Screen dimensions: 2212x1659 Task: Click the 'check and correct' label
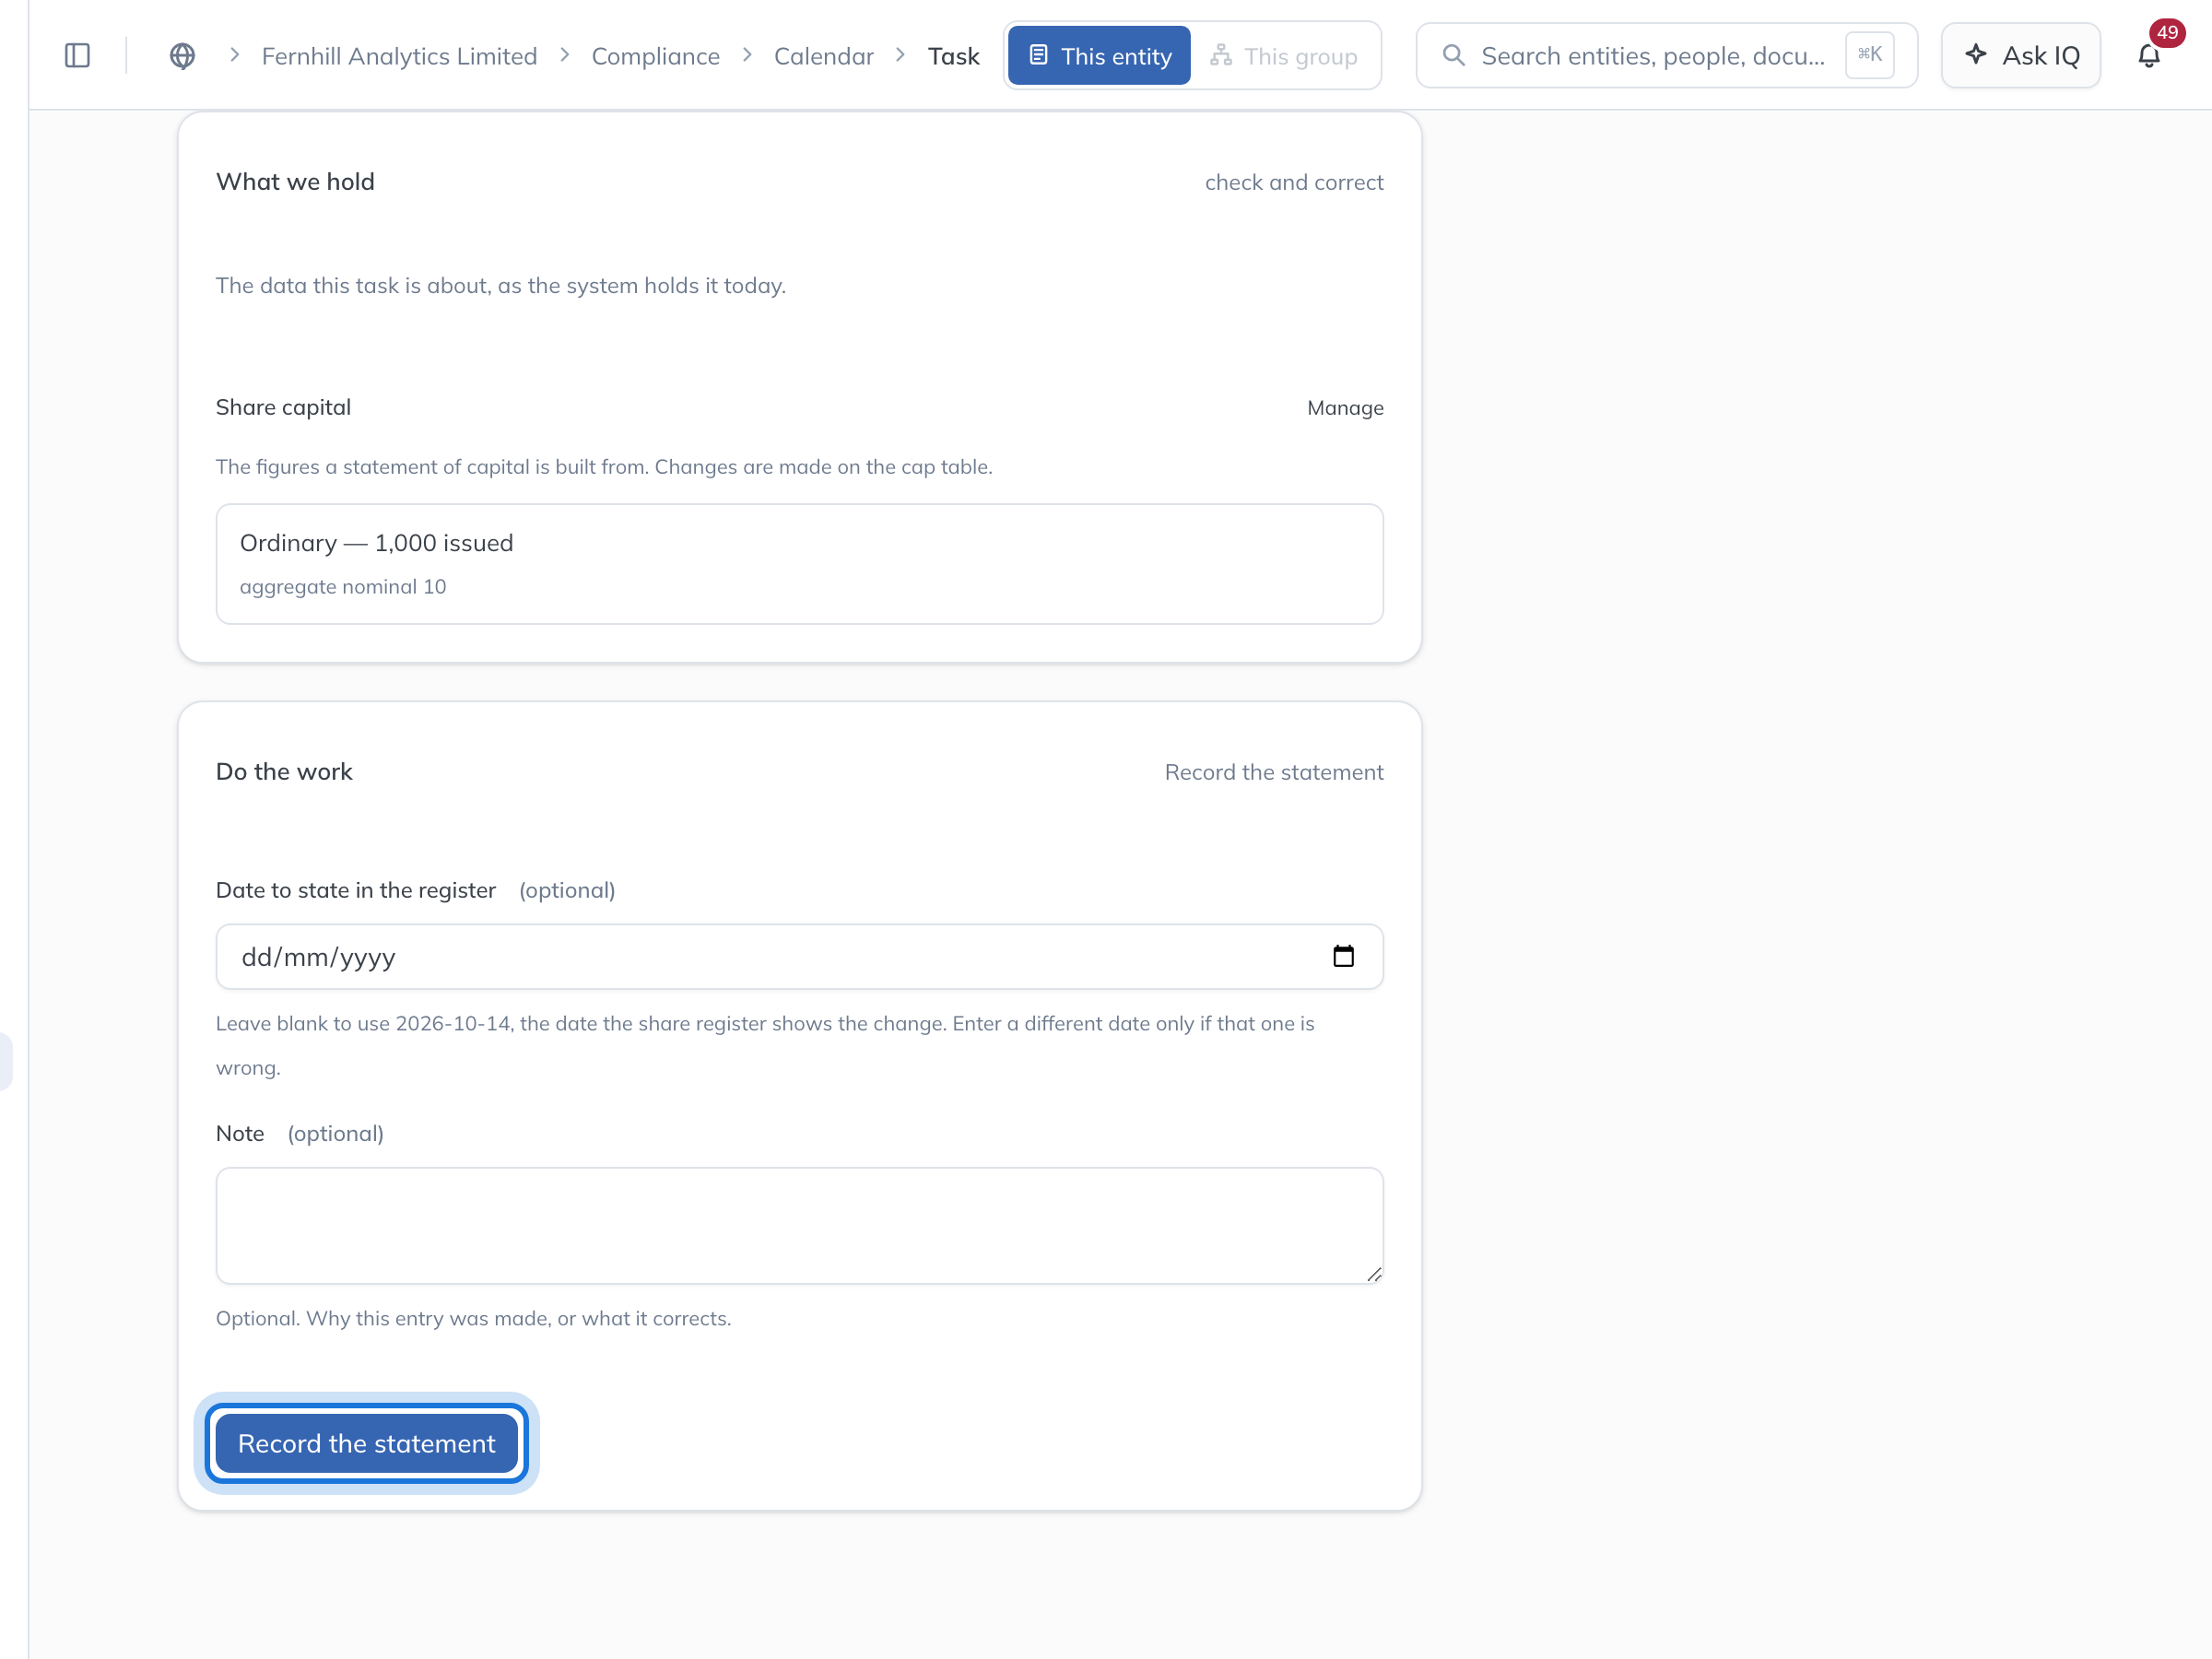(1293, 182)
